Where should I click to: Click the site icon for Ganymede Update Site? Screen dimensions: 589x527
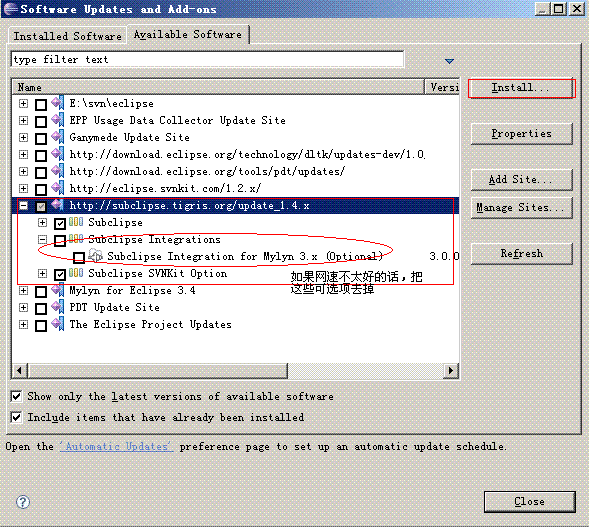57,137
